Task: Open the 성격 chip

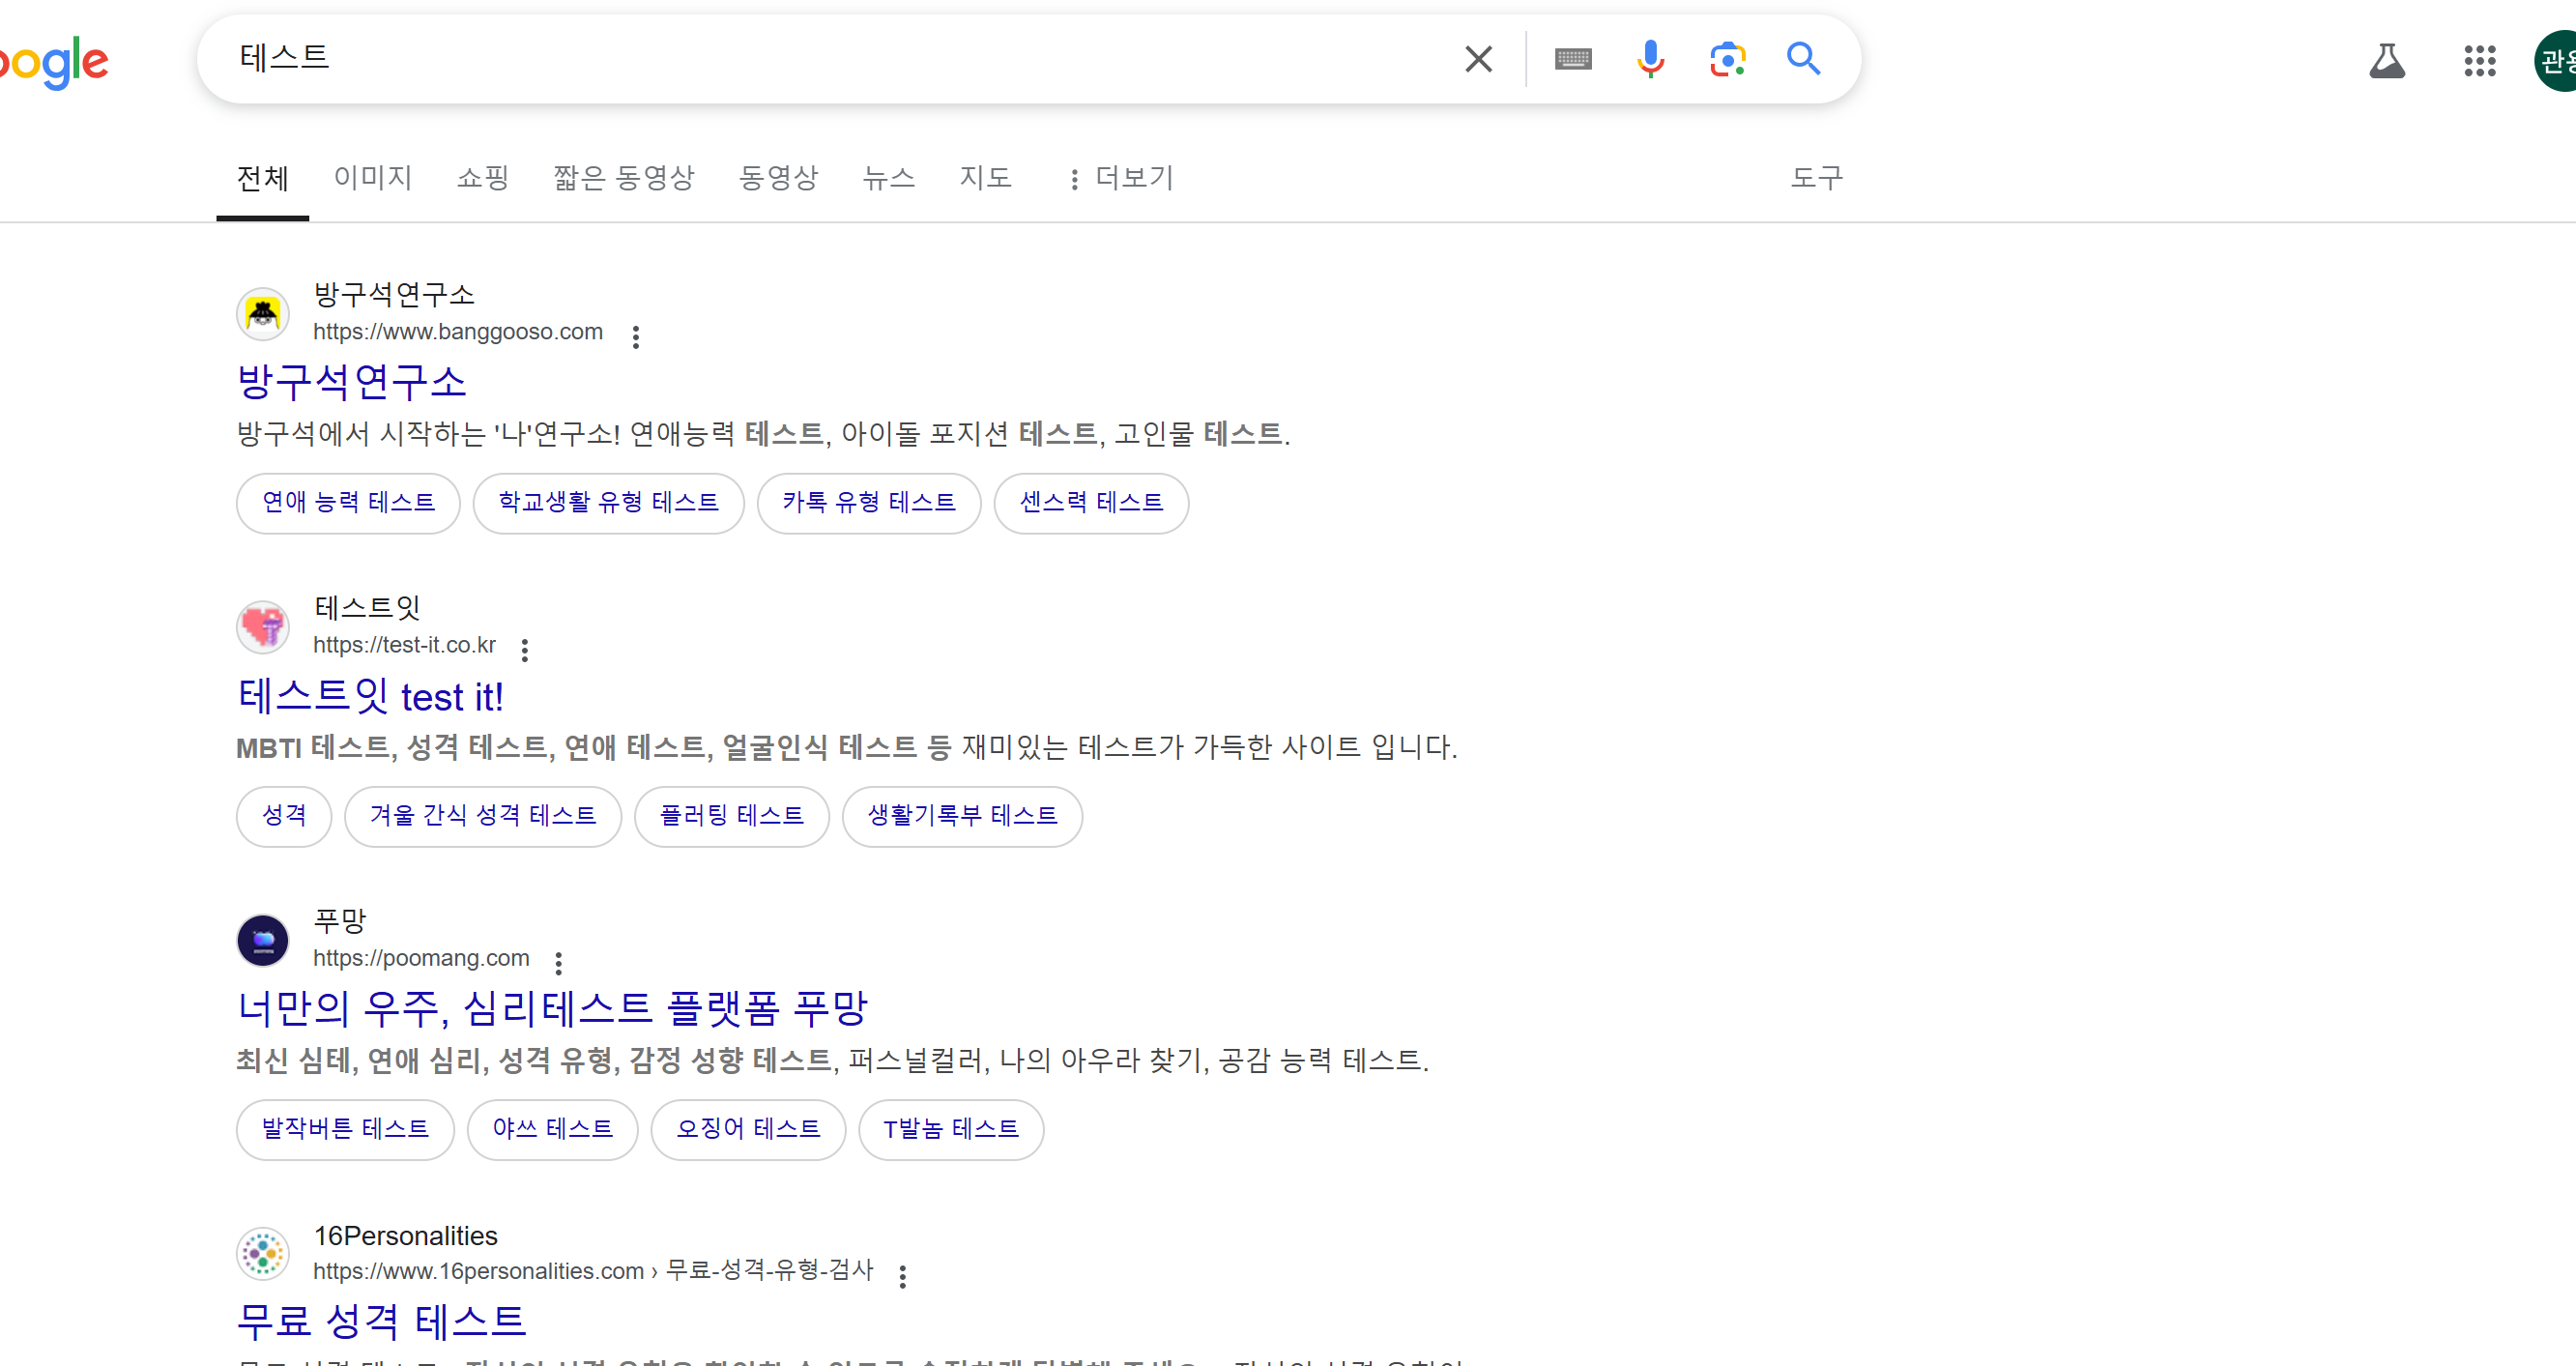Action: pyautogui.click(x=284, y=816)
